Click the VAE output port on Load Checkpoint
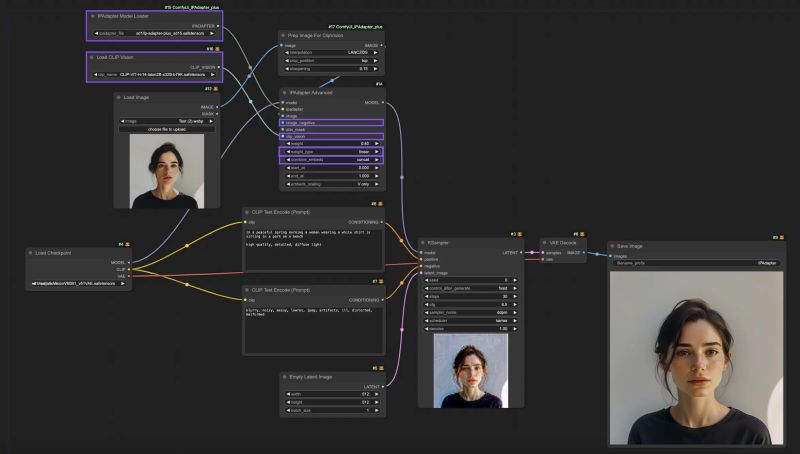 (129, 276)
